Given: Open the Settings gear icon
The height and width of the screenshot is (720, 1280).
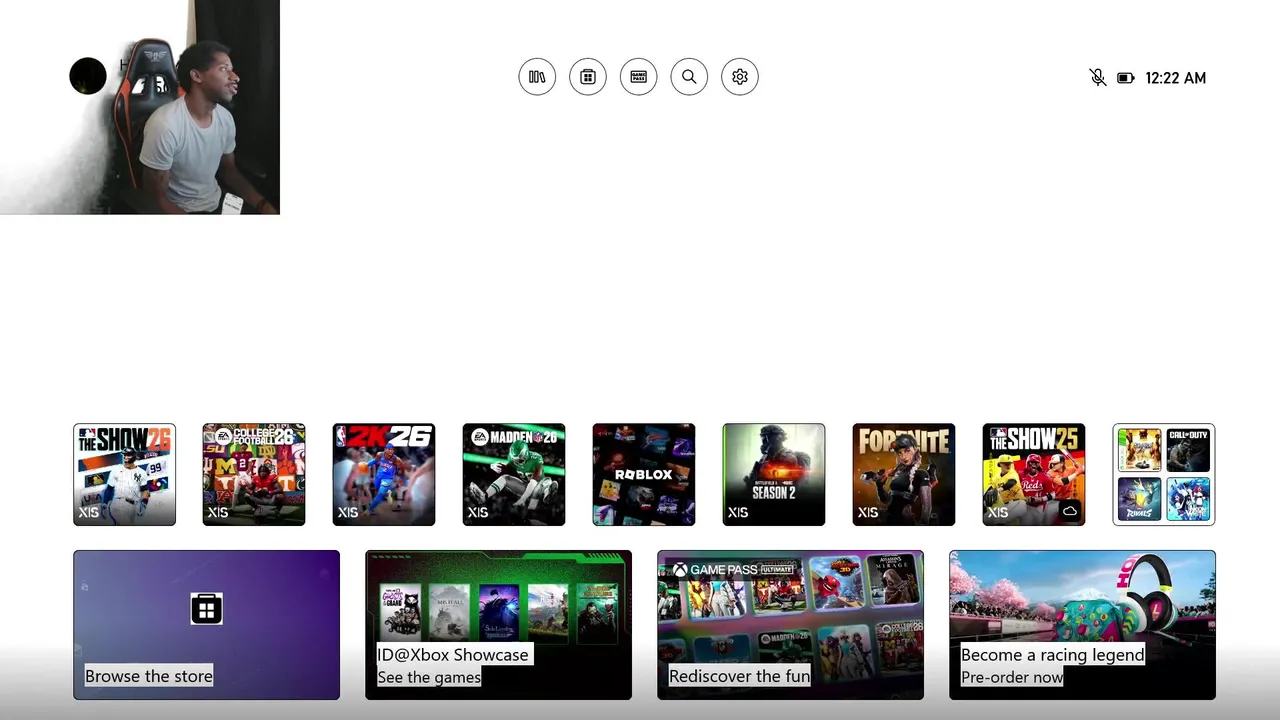Looking at the screenshot, I should point(740,77).
